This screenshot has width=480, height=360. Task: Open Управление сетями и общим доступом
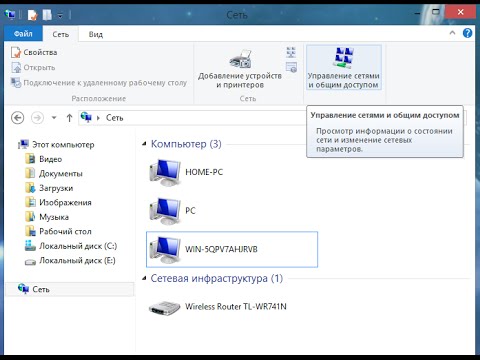pyautogui.click(x=344, y=68)
